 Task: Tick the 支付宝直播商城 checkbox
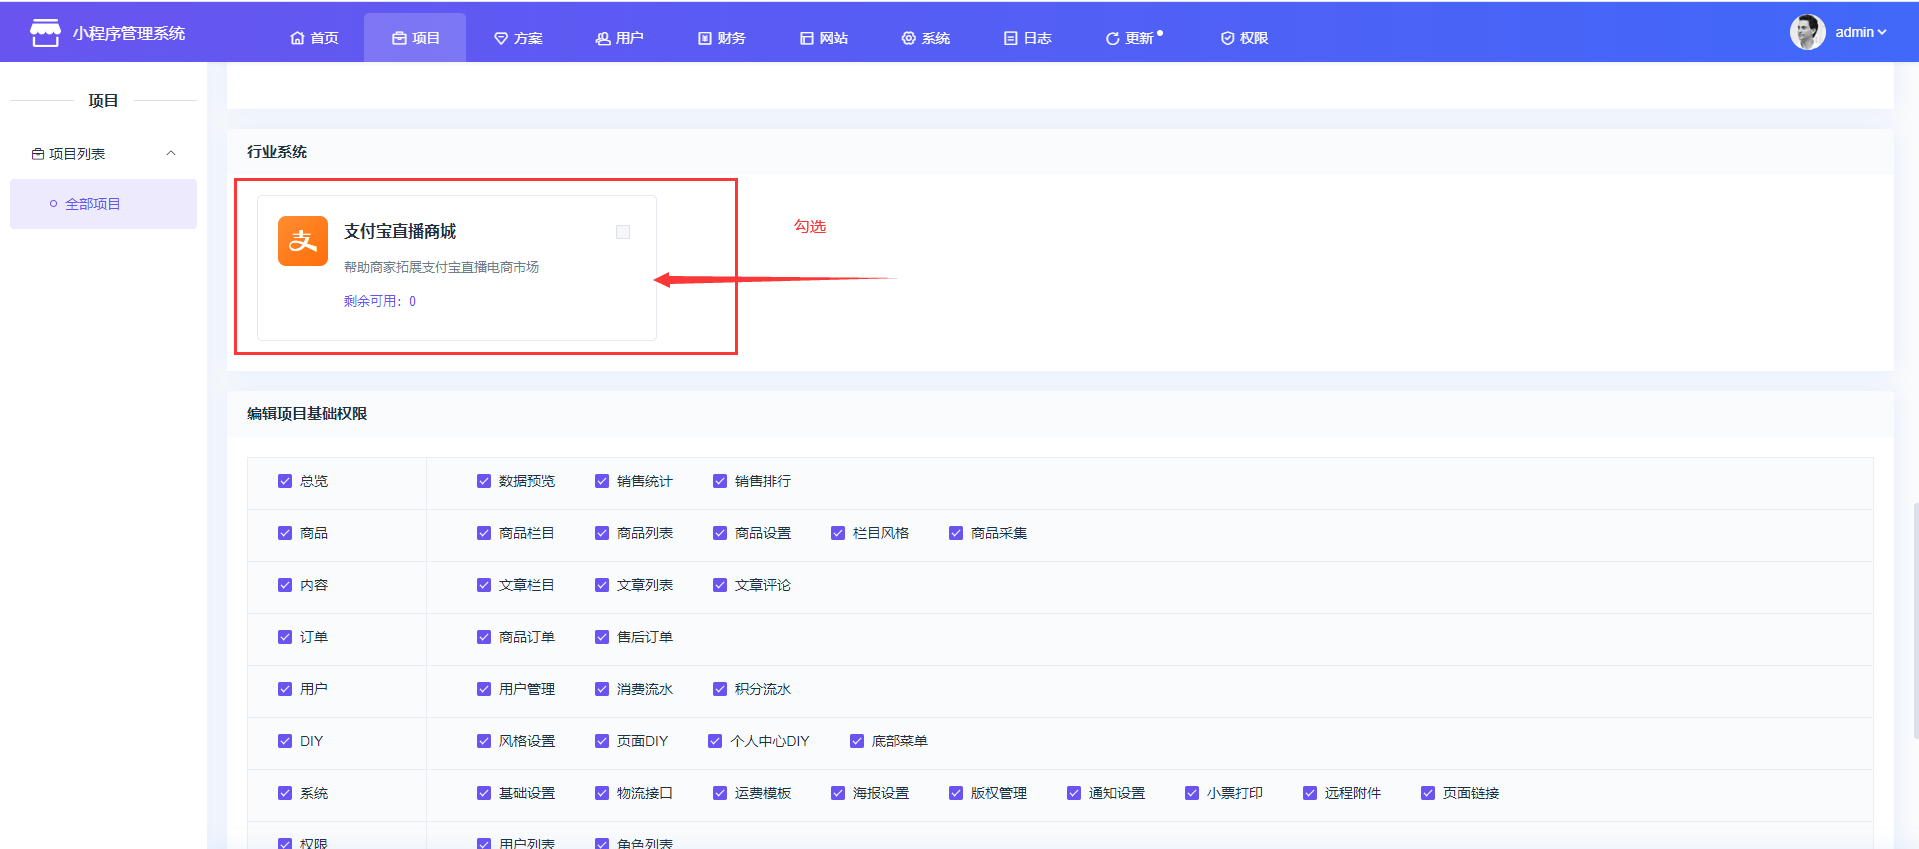pos(623,232)
